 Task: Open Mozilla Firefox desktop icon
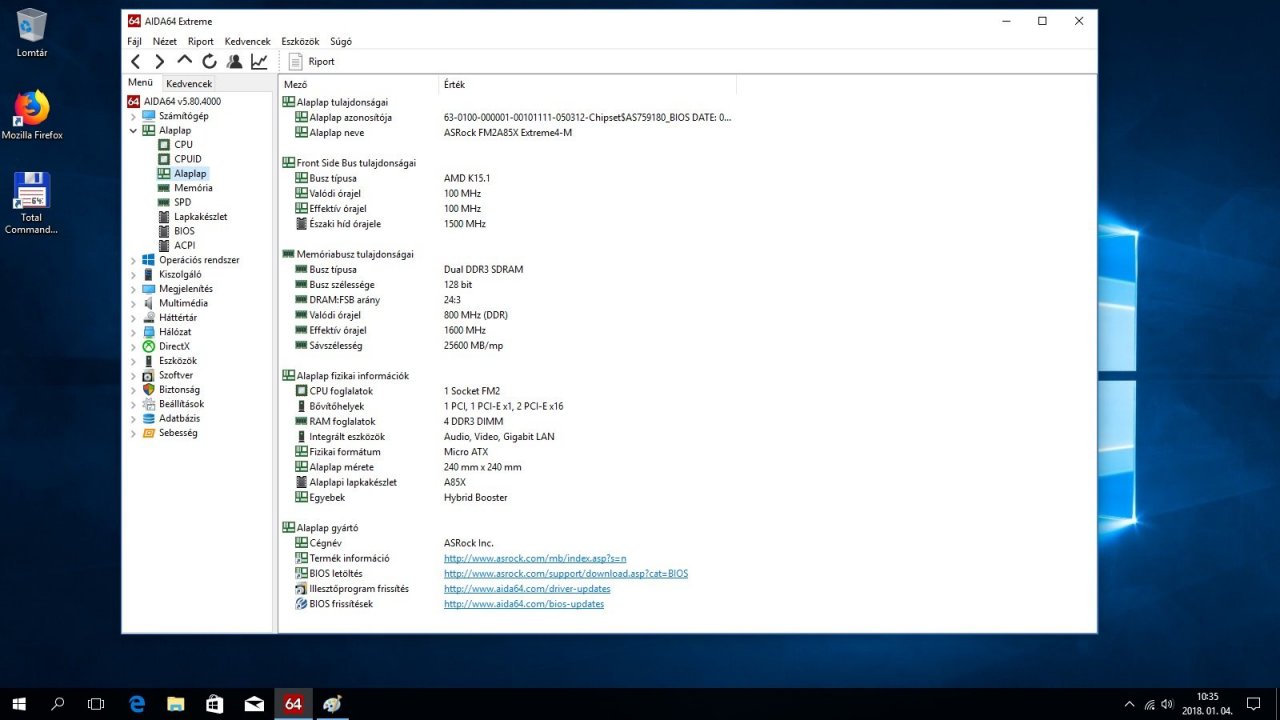click(32, 115)
